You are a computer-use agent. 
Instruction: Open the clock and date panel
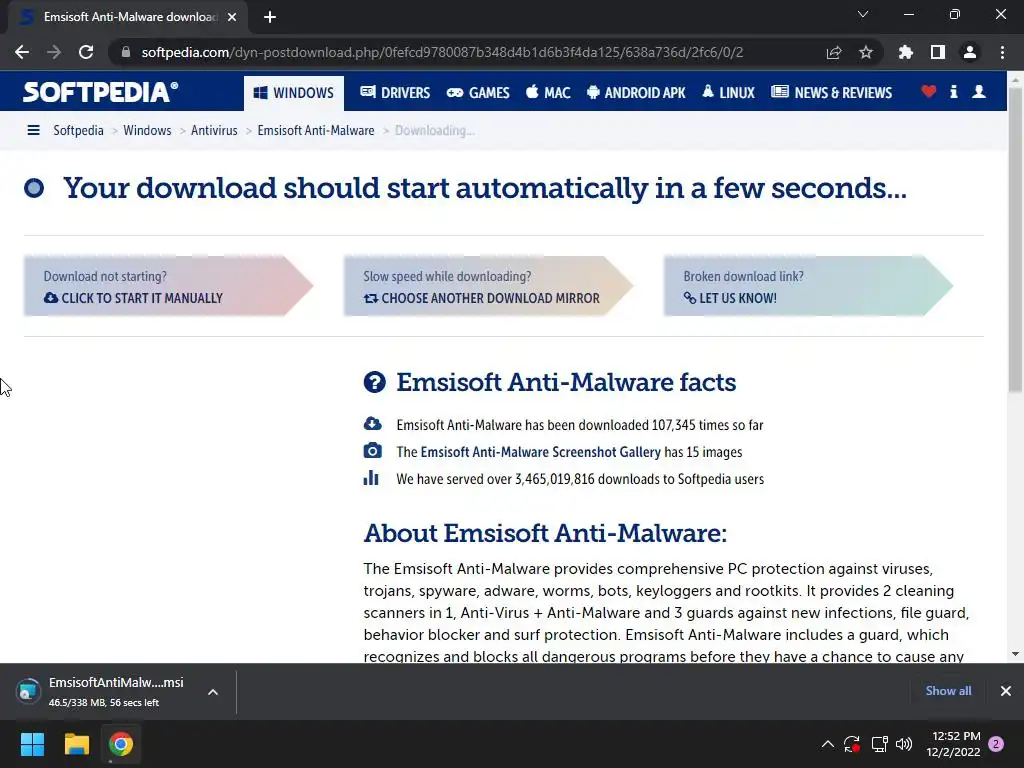pos(953,744)
